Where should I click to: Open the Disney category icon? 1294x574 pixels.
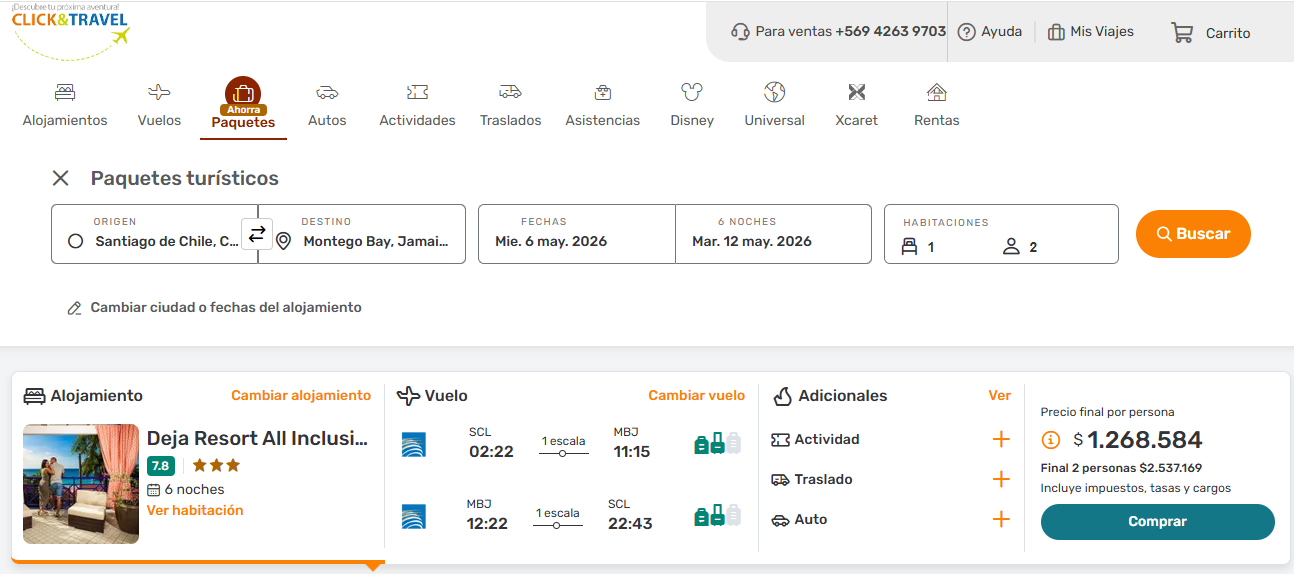pos(692,93)
